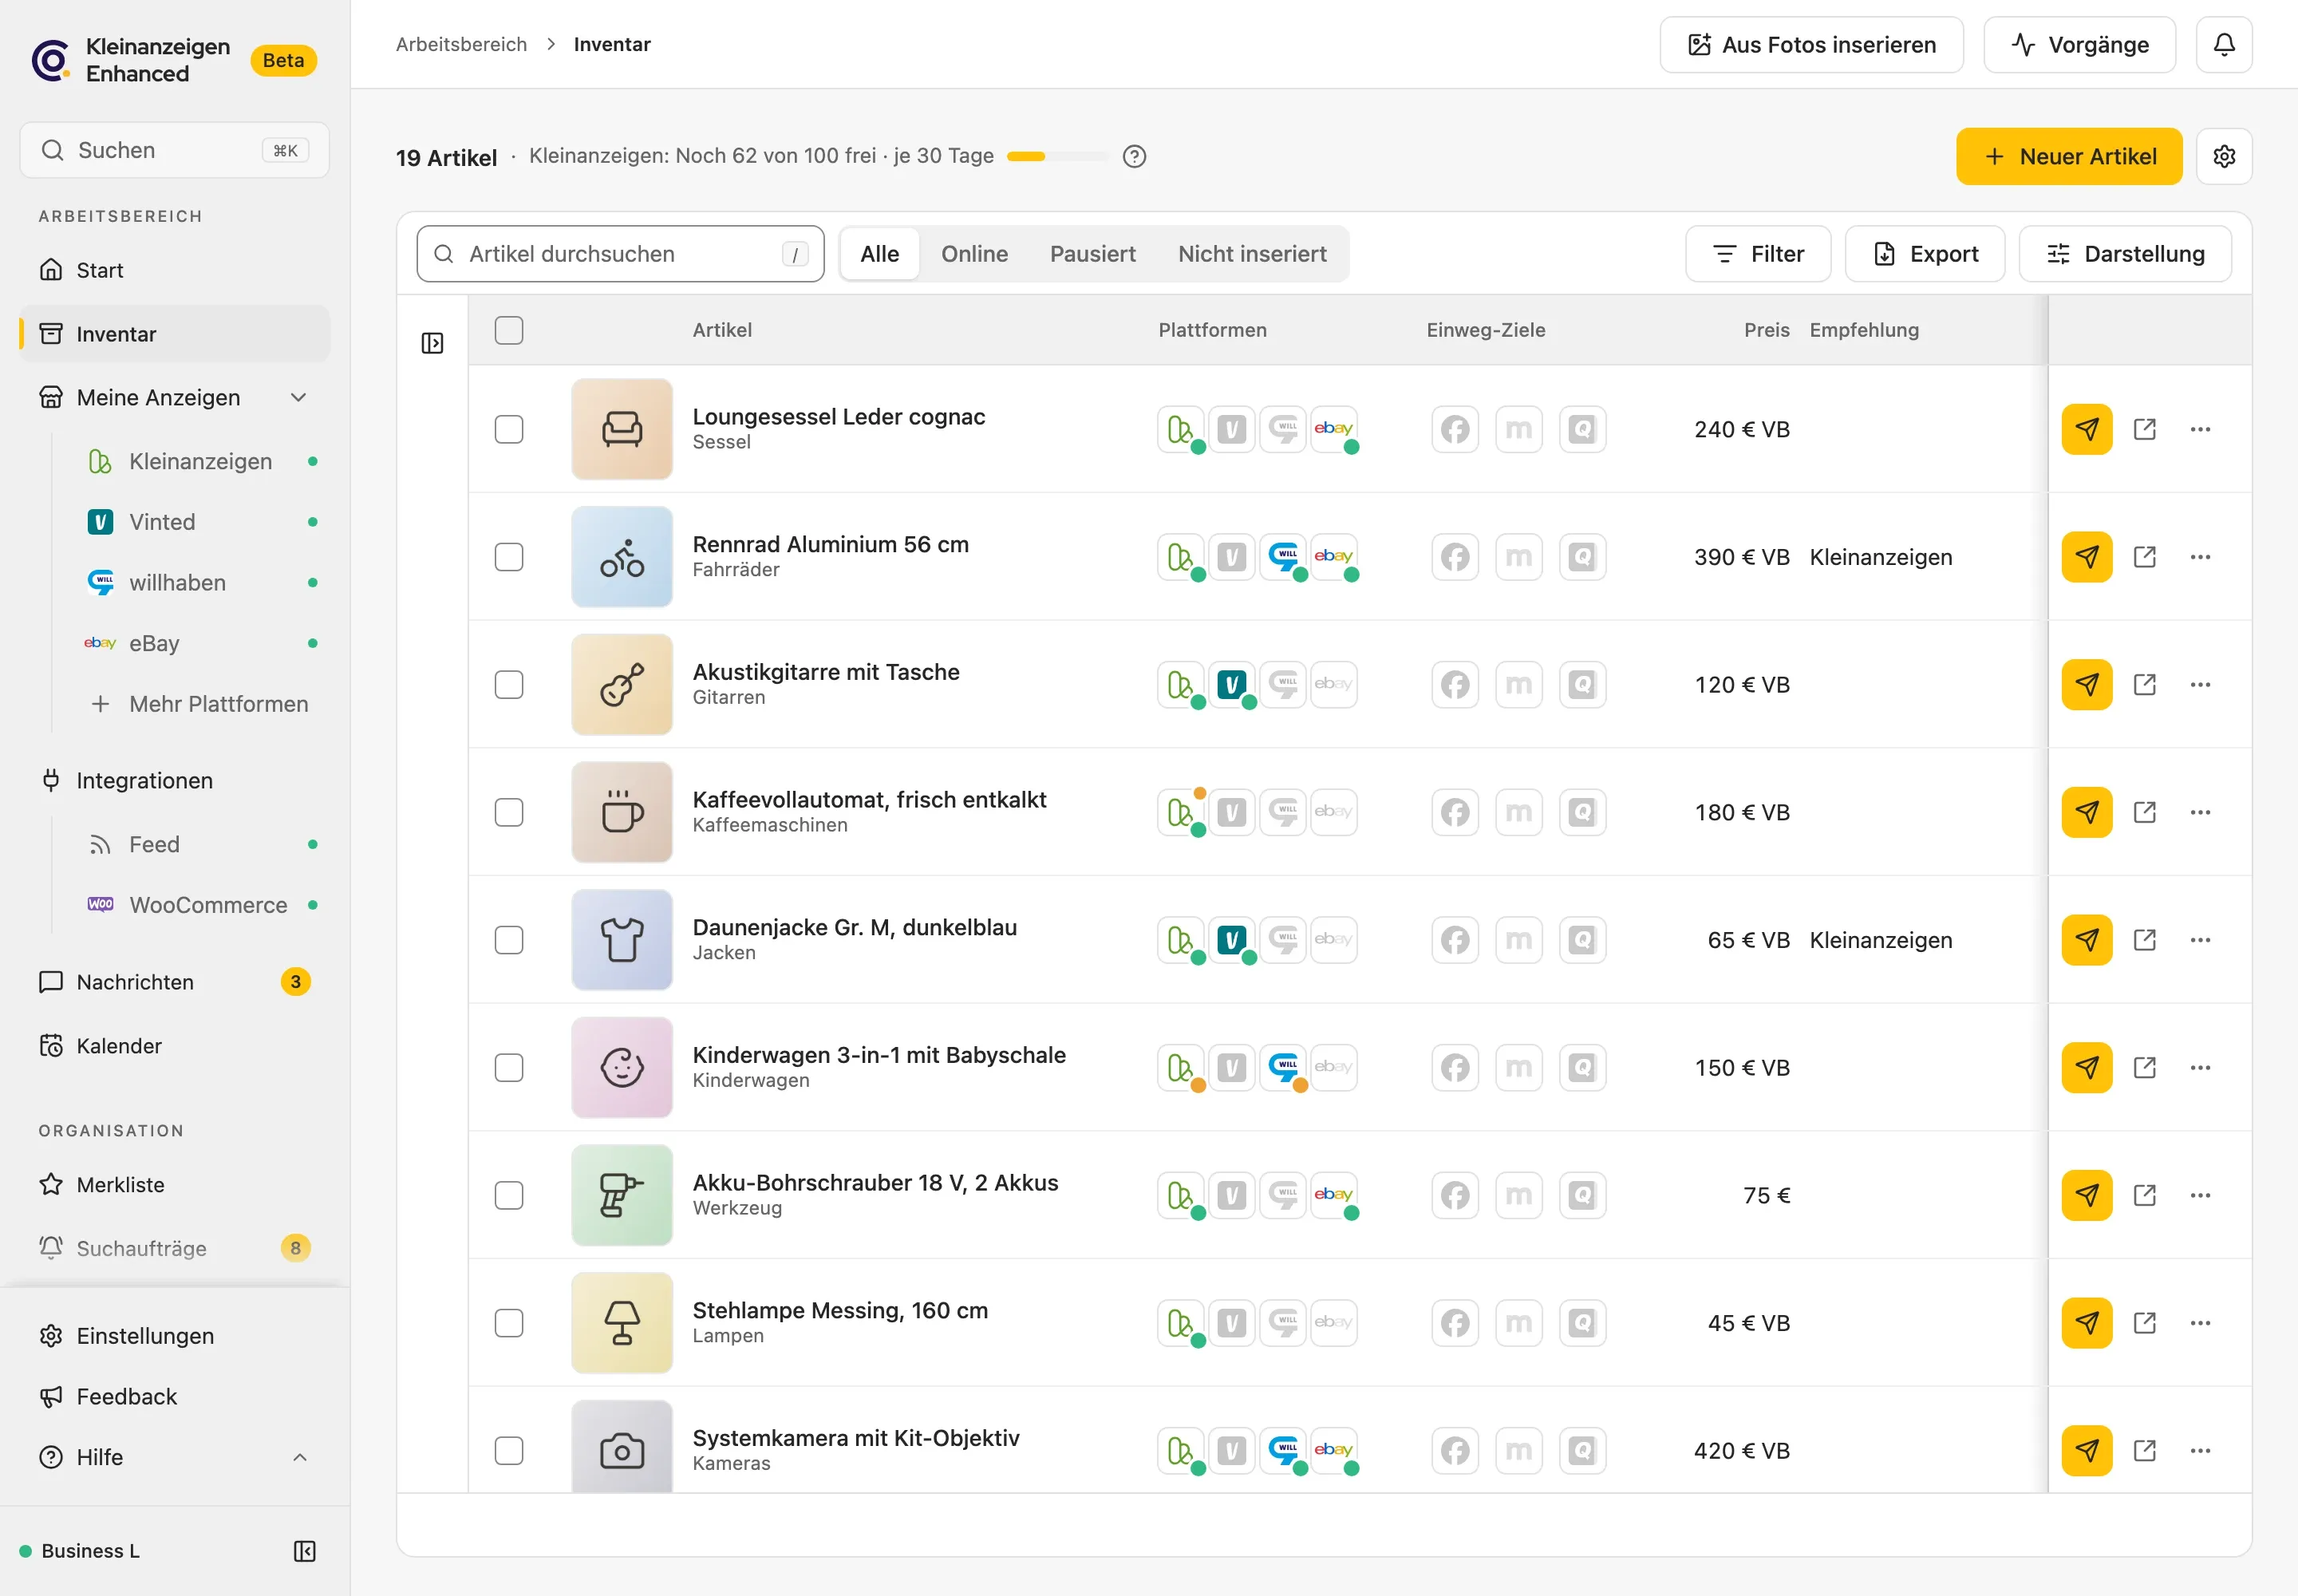Switch to the Online tab
The image size is (2298, 1596).
point(974,254)
